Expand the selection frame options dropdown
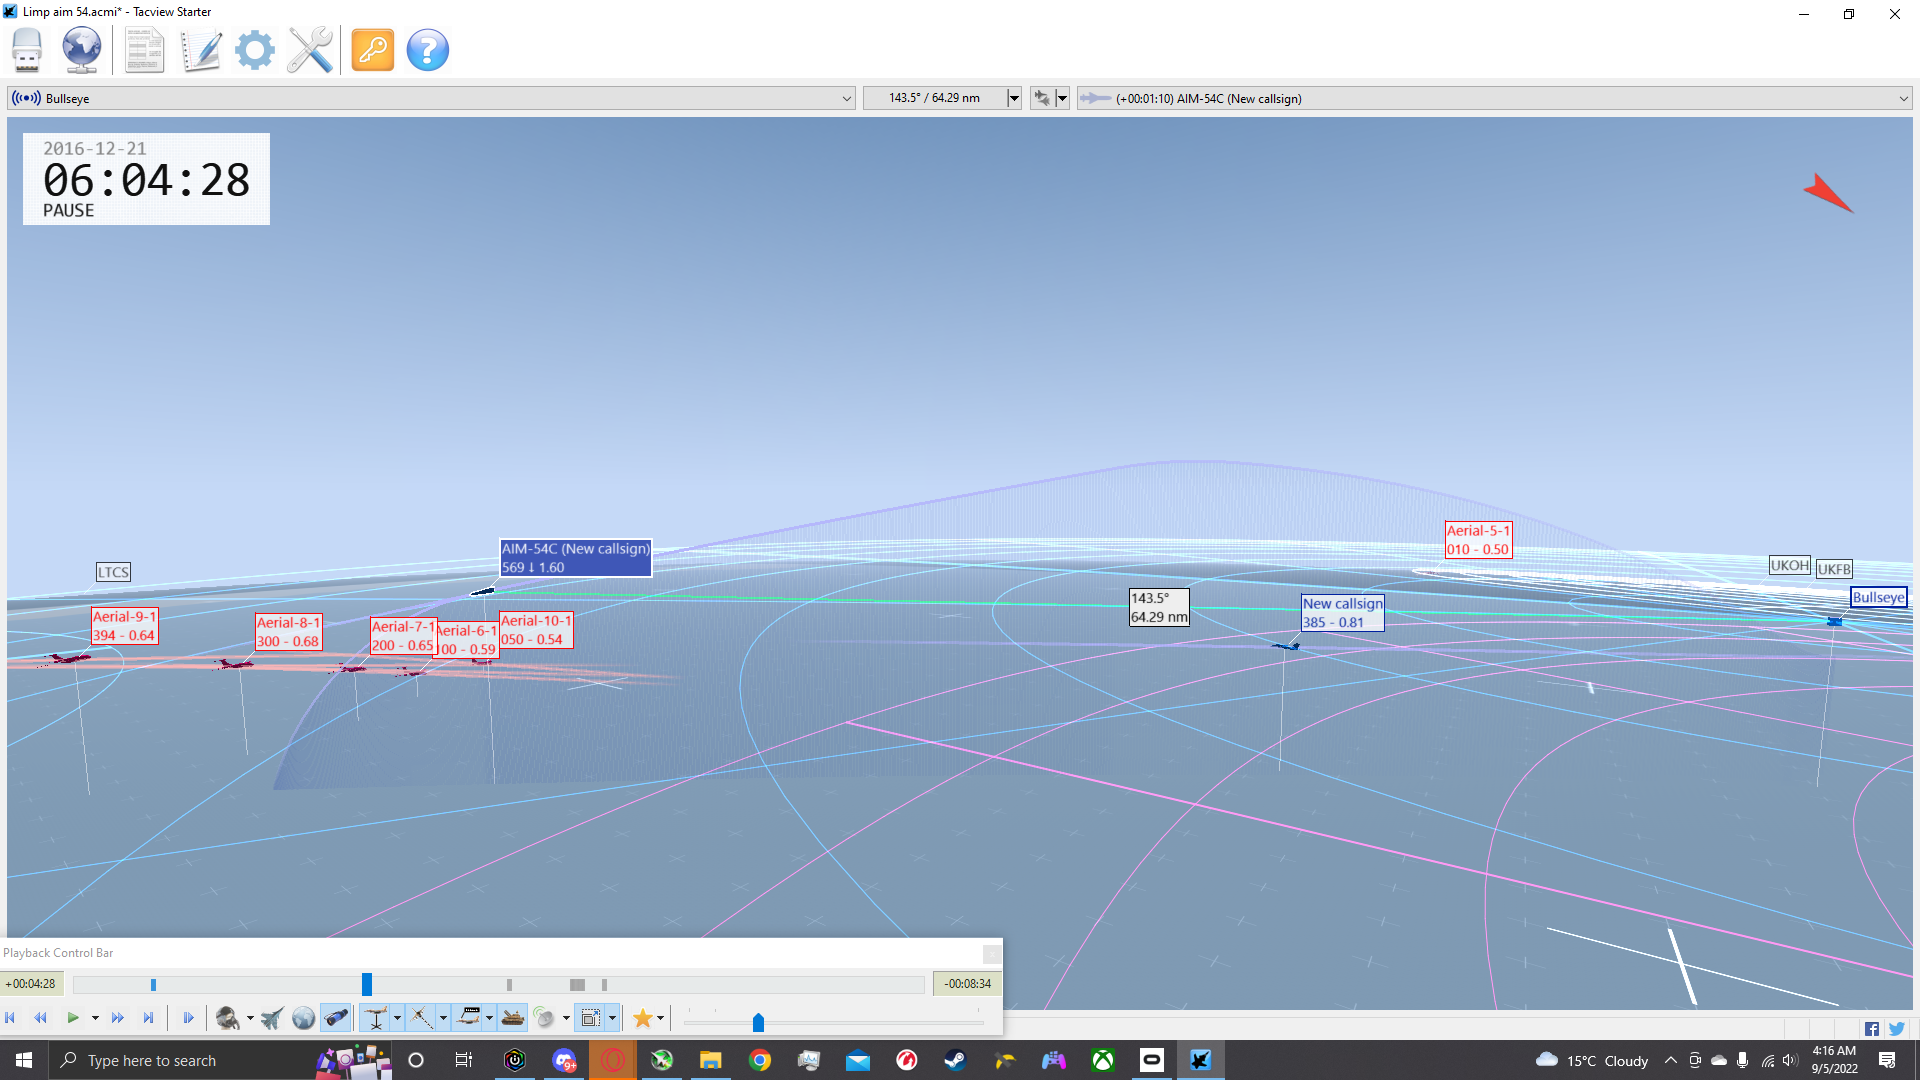 click(x=612, y=1018)
